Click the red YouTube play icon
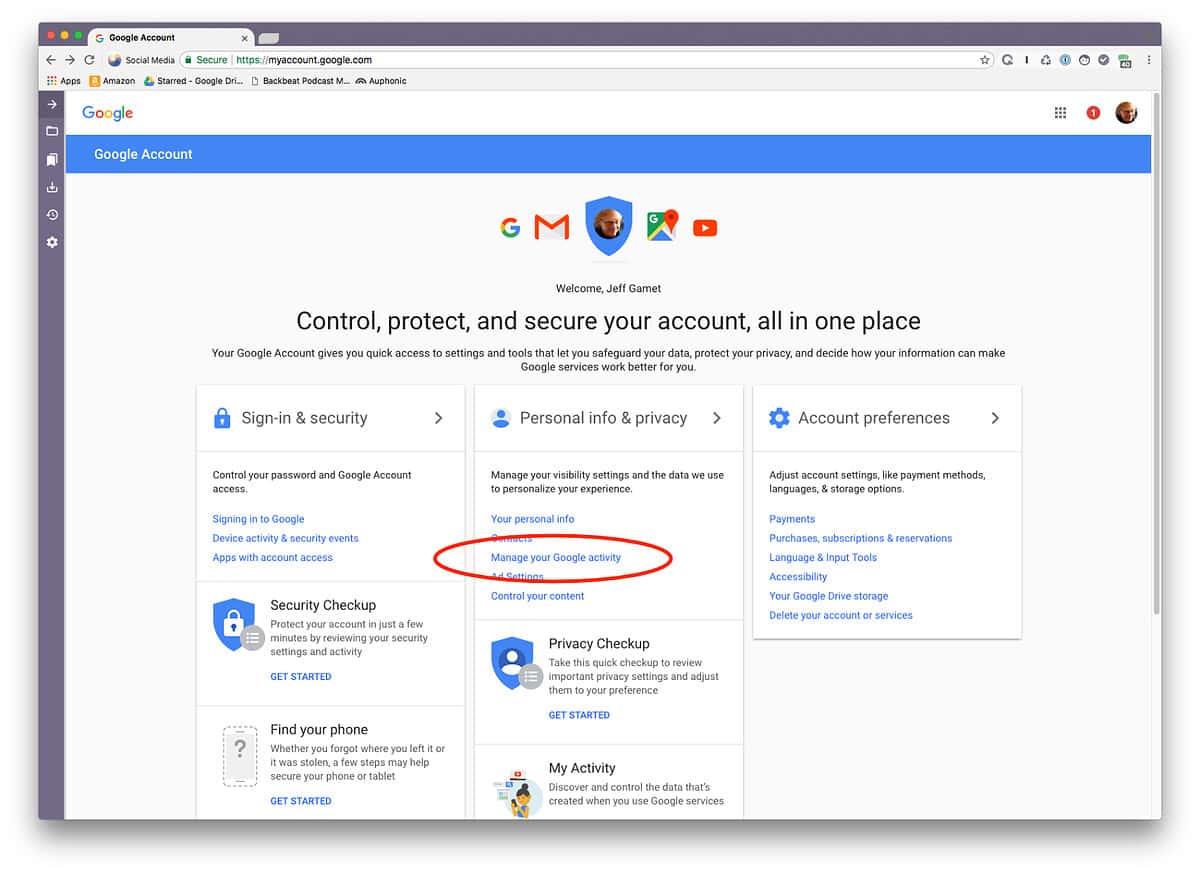 pos(705,228)
